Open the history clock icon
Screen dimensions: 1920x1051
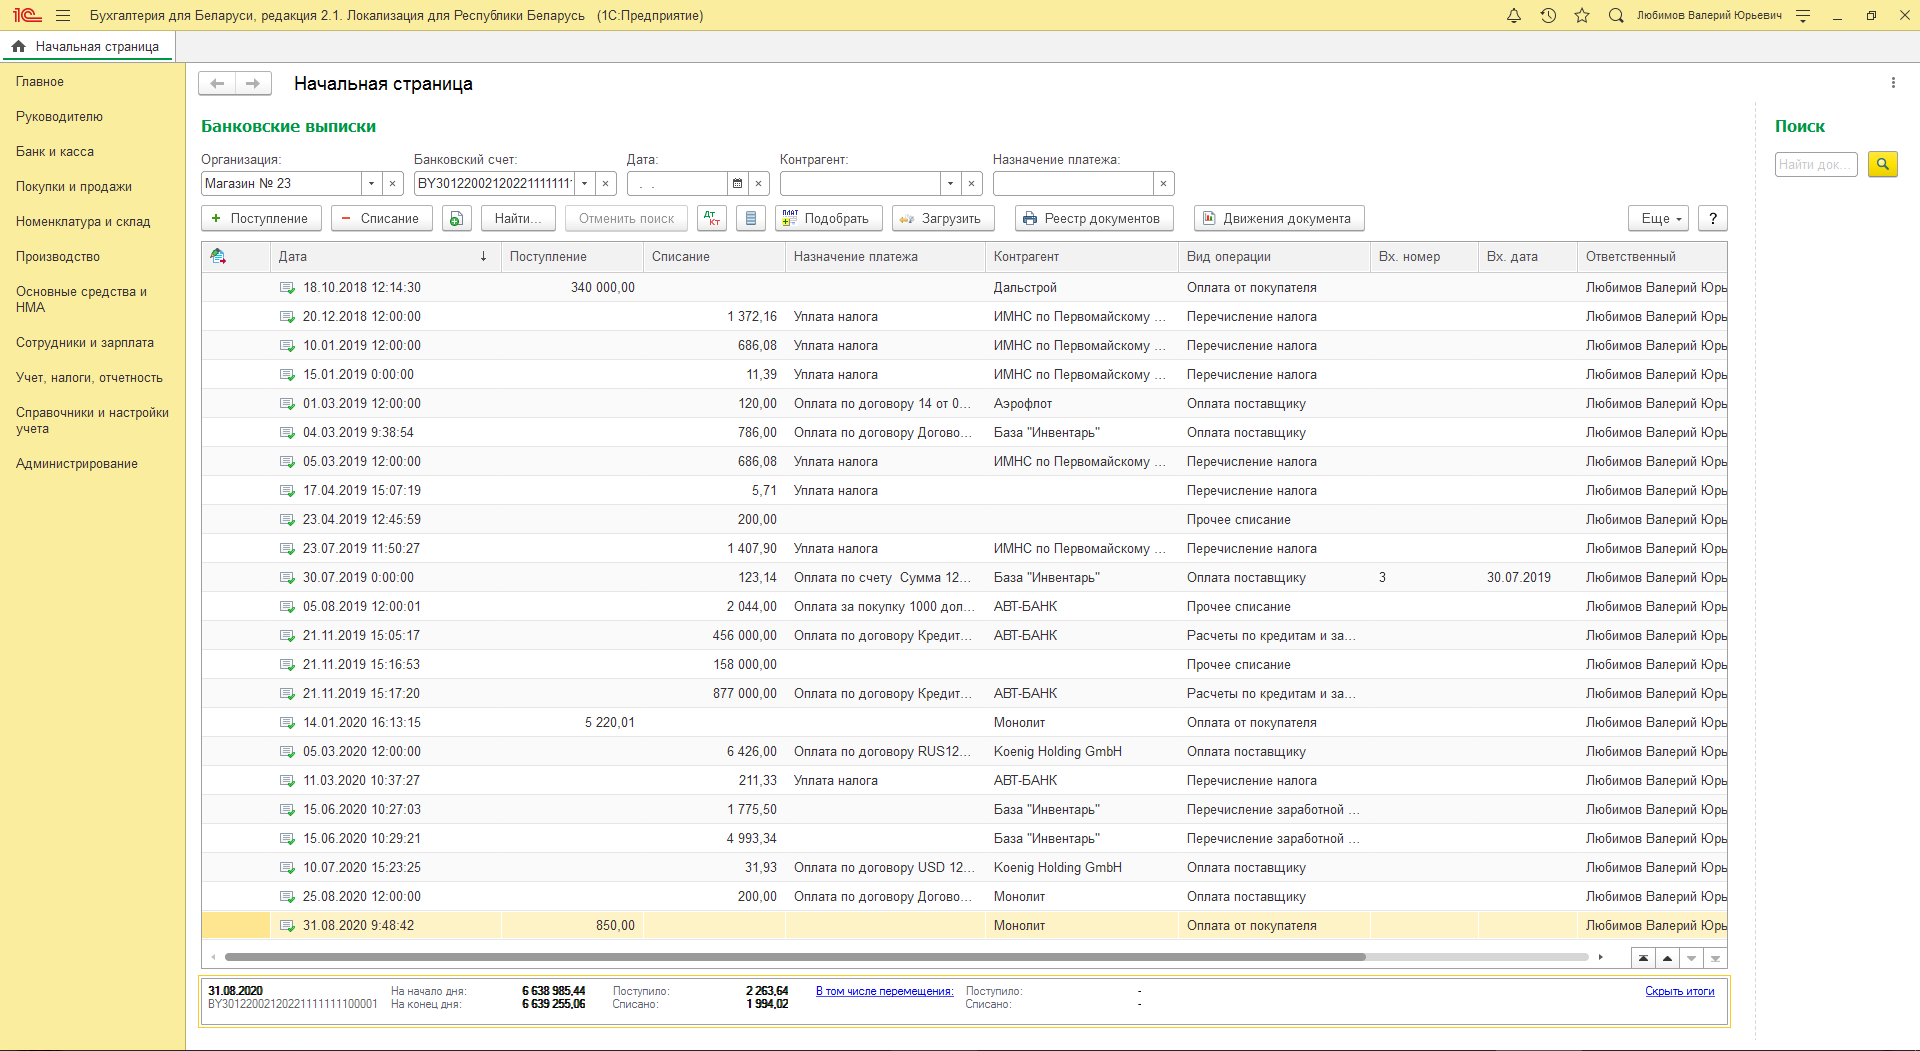(x=1548, y=16)
